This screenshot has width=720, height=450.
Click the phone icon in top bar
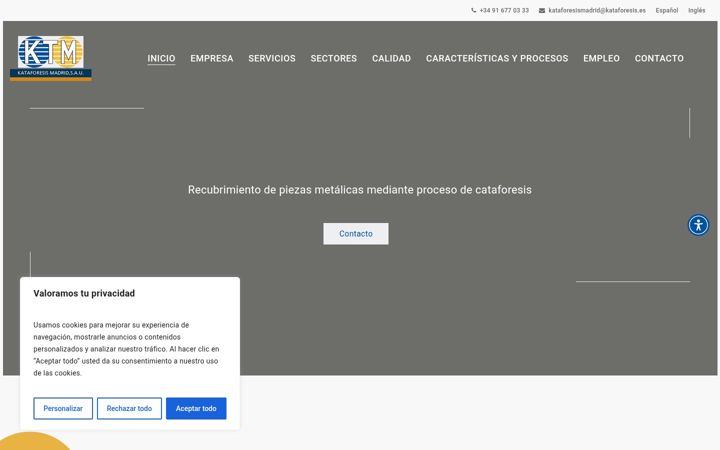point(473,10)
